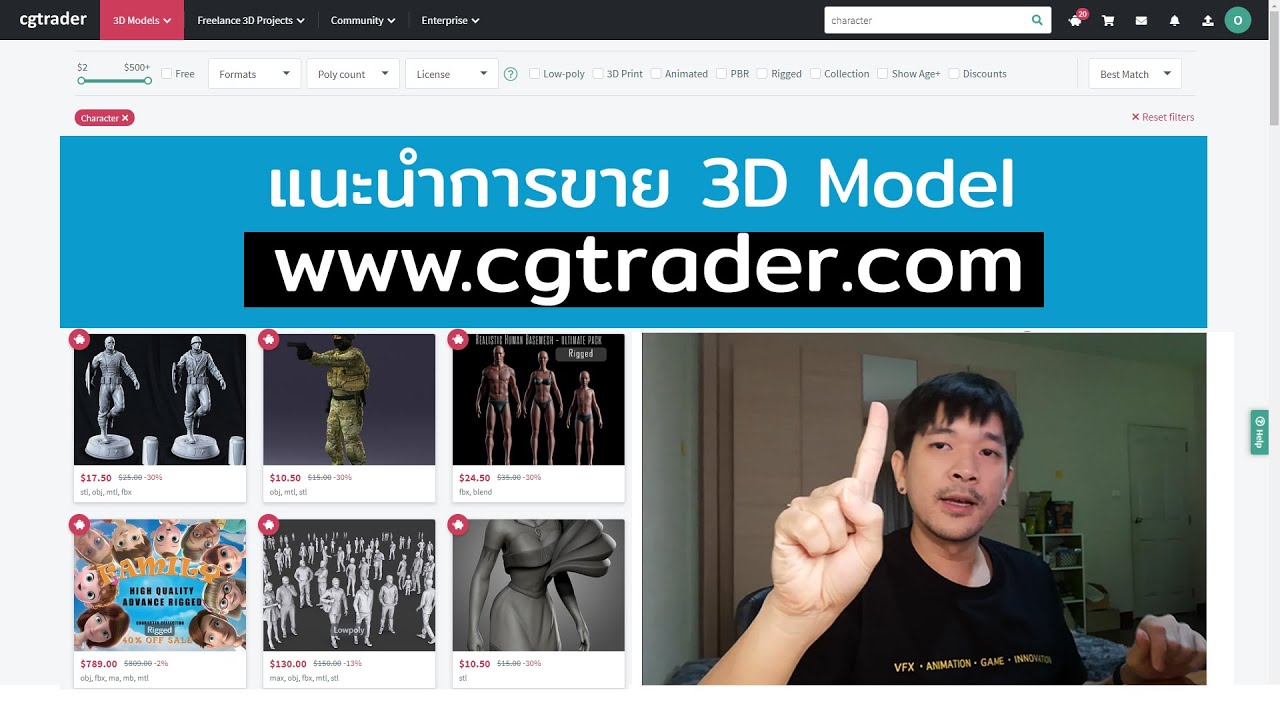The width and height of the screenshot is (1280, 720).
Task: Click the cgtrader logo
Action: click(x=53, y=19)
